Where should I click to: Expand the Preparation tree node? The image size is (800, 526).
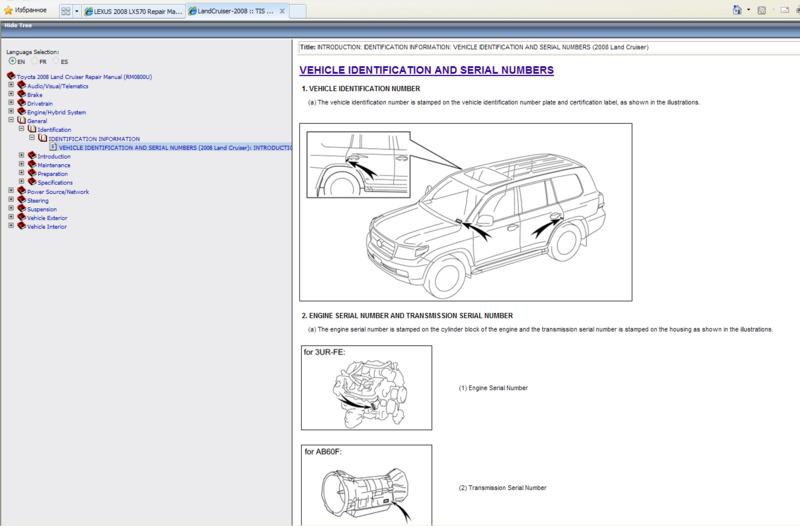[21, 172]
